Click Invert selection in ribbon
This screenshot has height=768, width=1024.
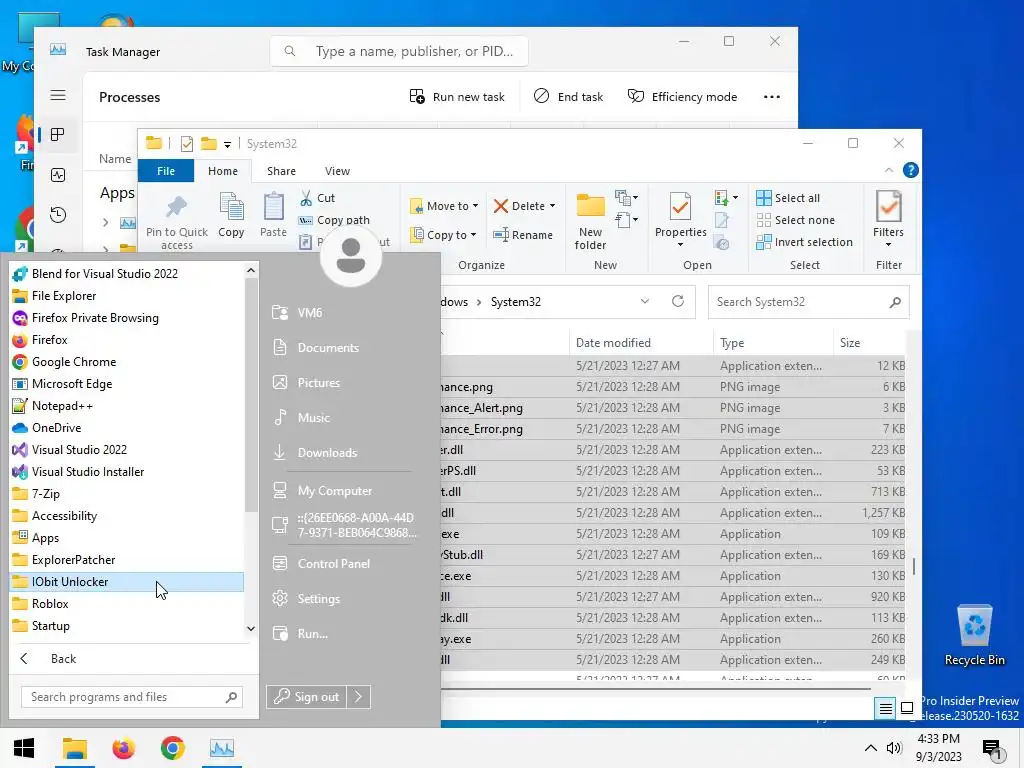pos(804,242)
